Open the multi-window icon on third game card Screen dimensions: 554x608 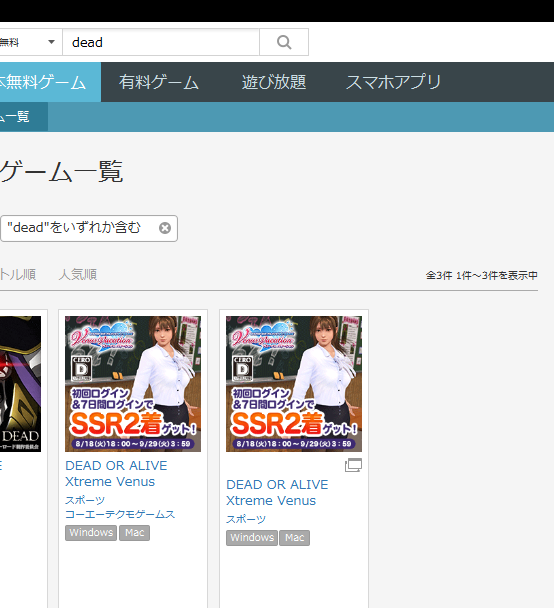tap(353, 465)
